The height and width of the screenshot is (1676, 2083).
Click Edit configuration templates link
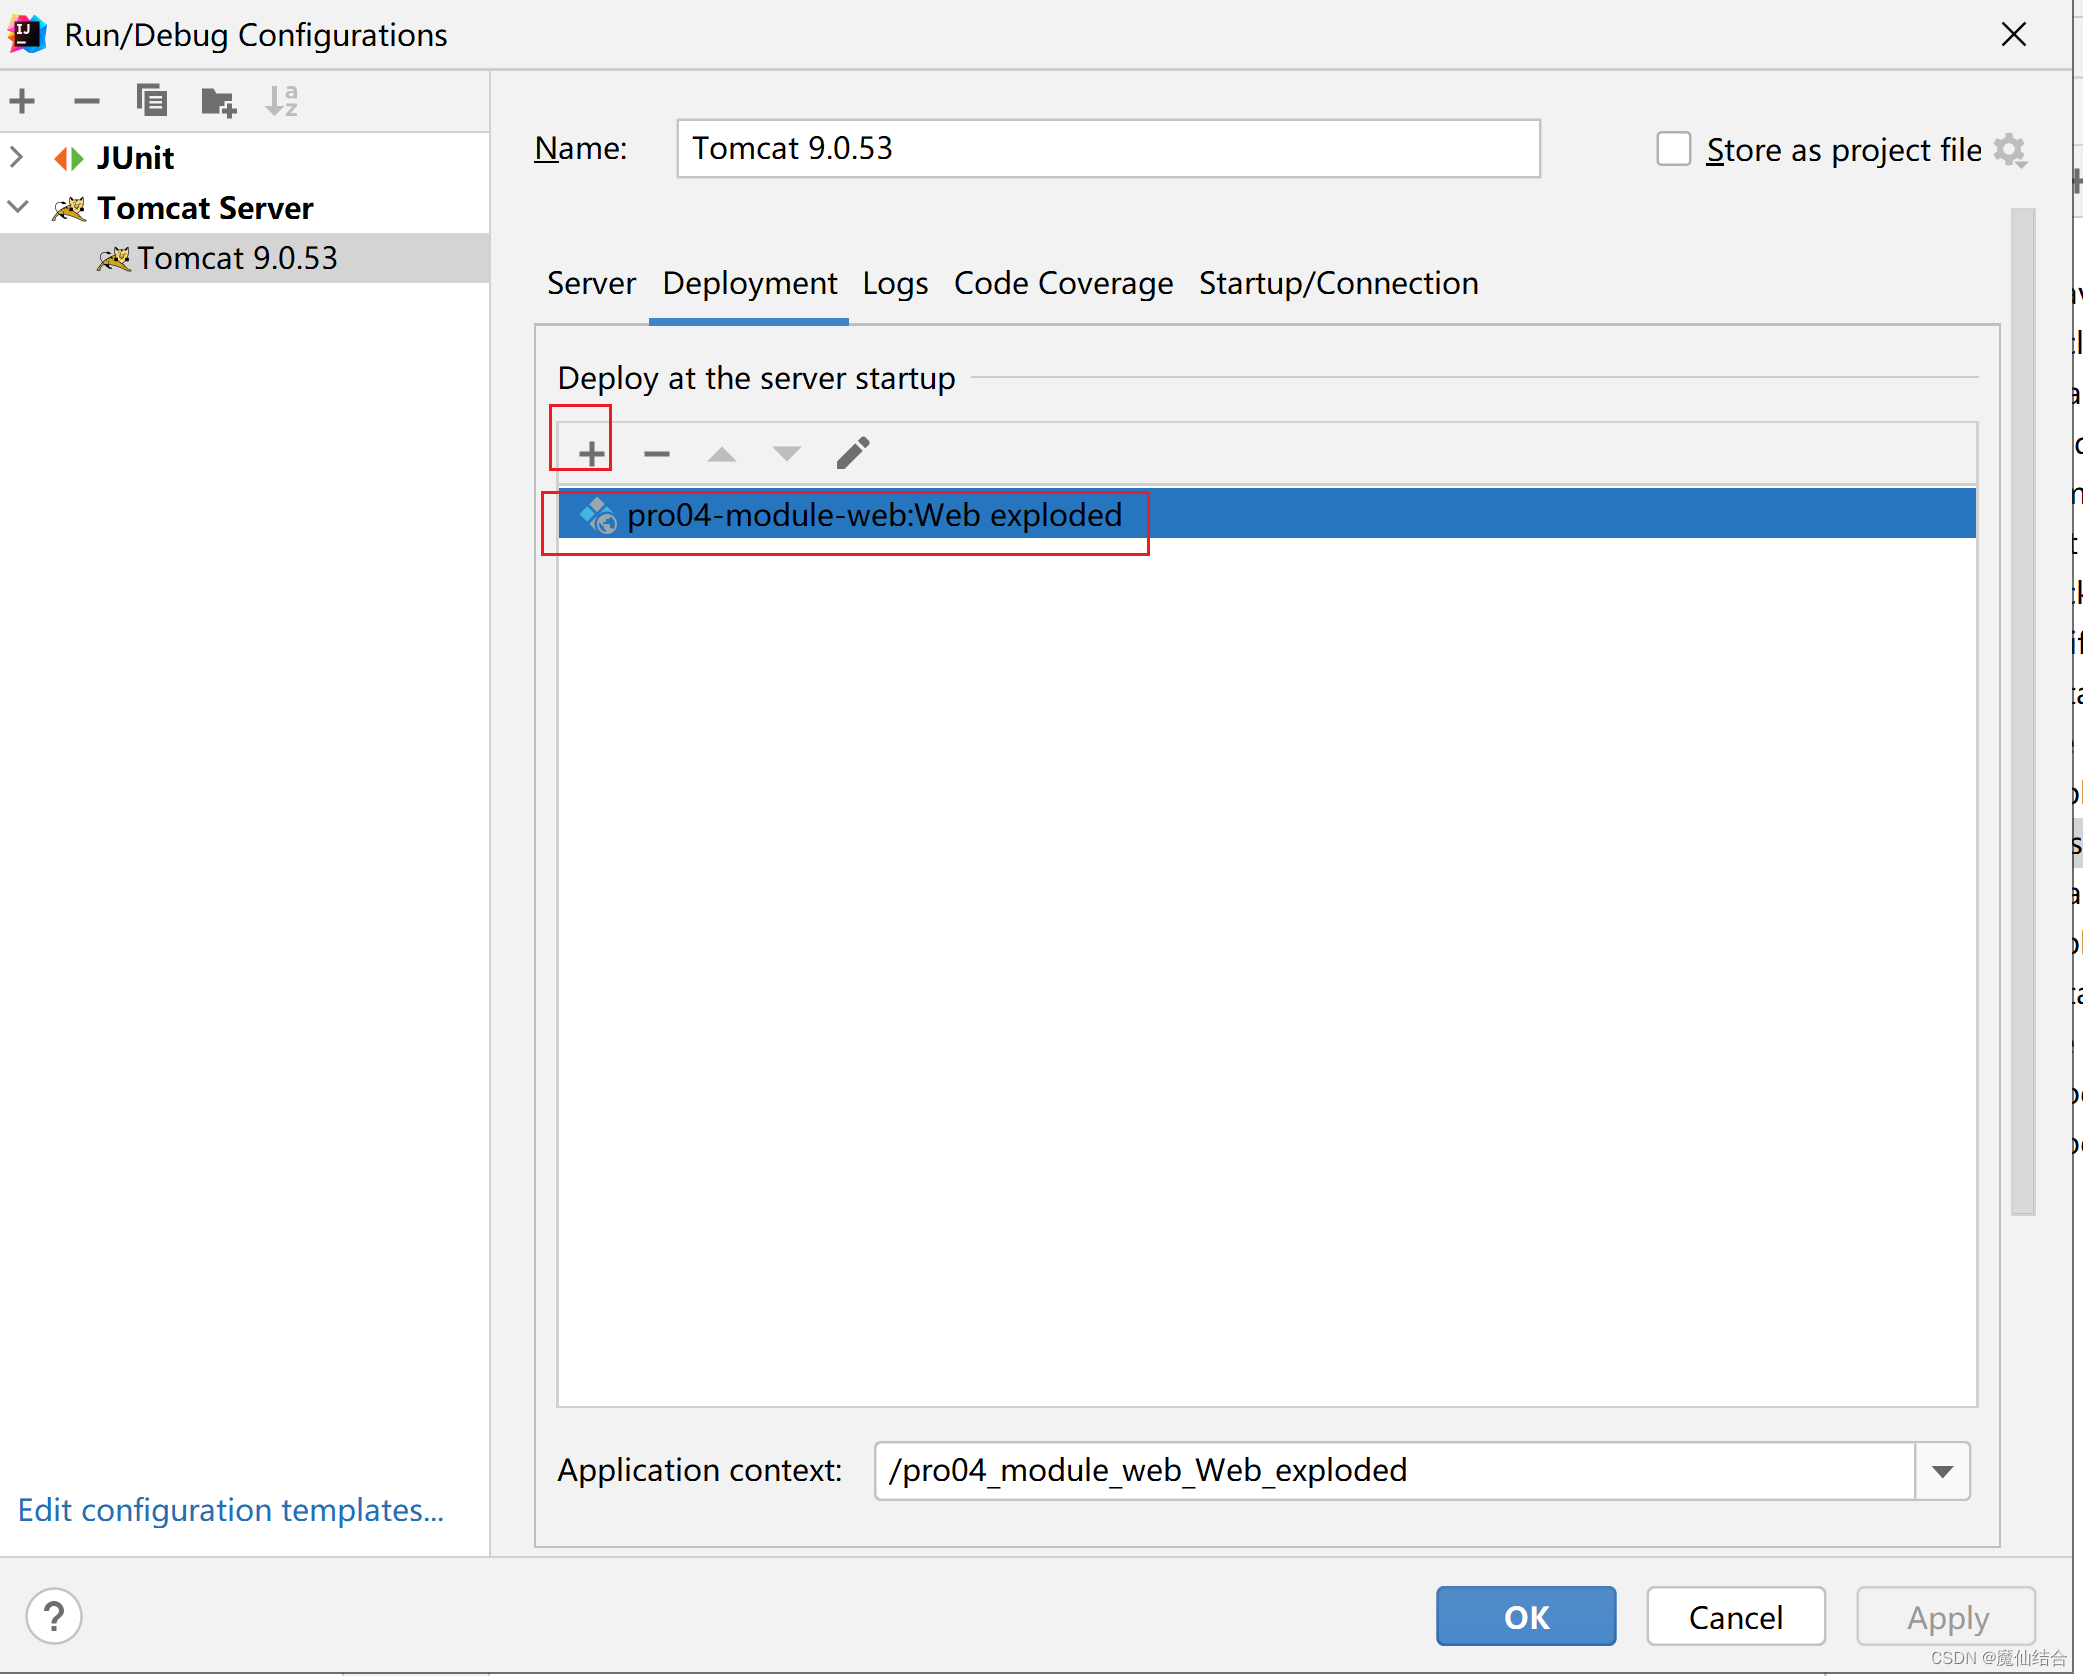[x=231, y=1508]
